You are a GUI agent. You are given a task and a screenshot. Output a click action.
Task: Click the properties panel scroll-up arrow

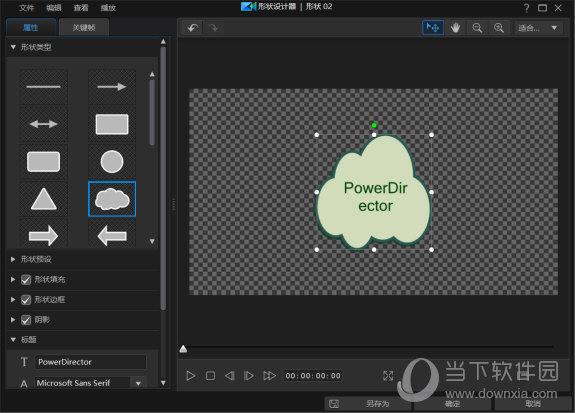point(163,42)
